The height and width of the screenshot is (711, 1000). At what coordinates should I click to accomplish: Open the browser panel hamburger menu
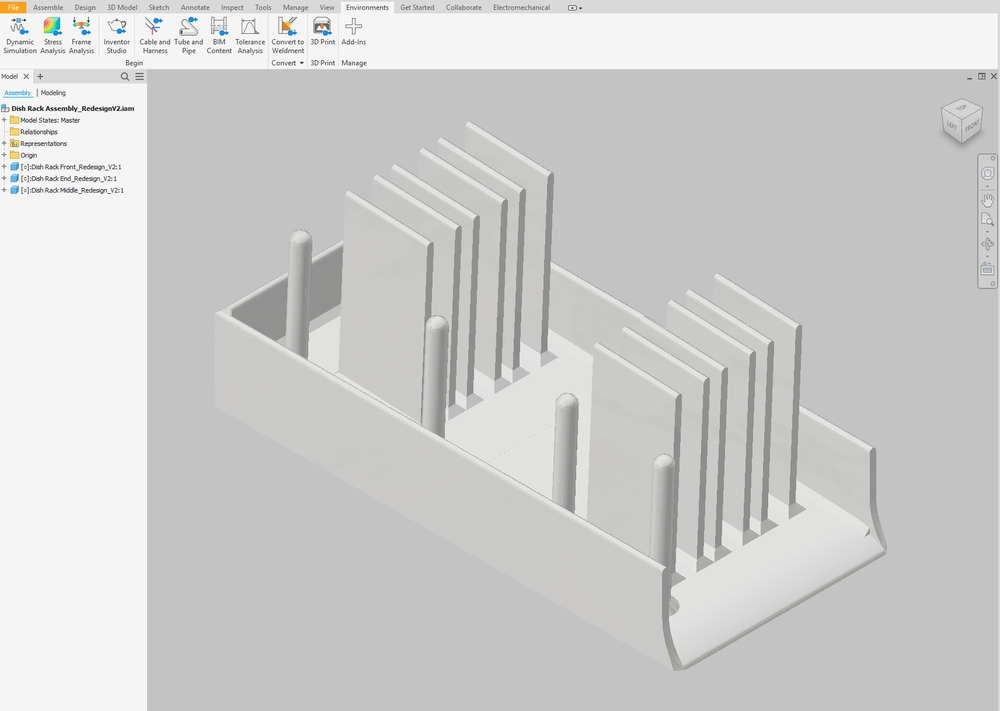pos(140,77)
